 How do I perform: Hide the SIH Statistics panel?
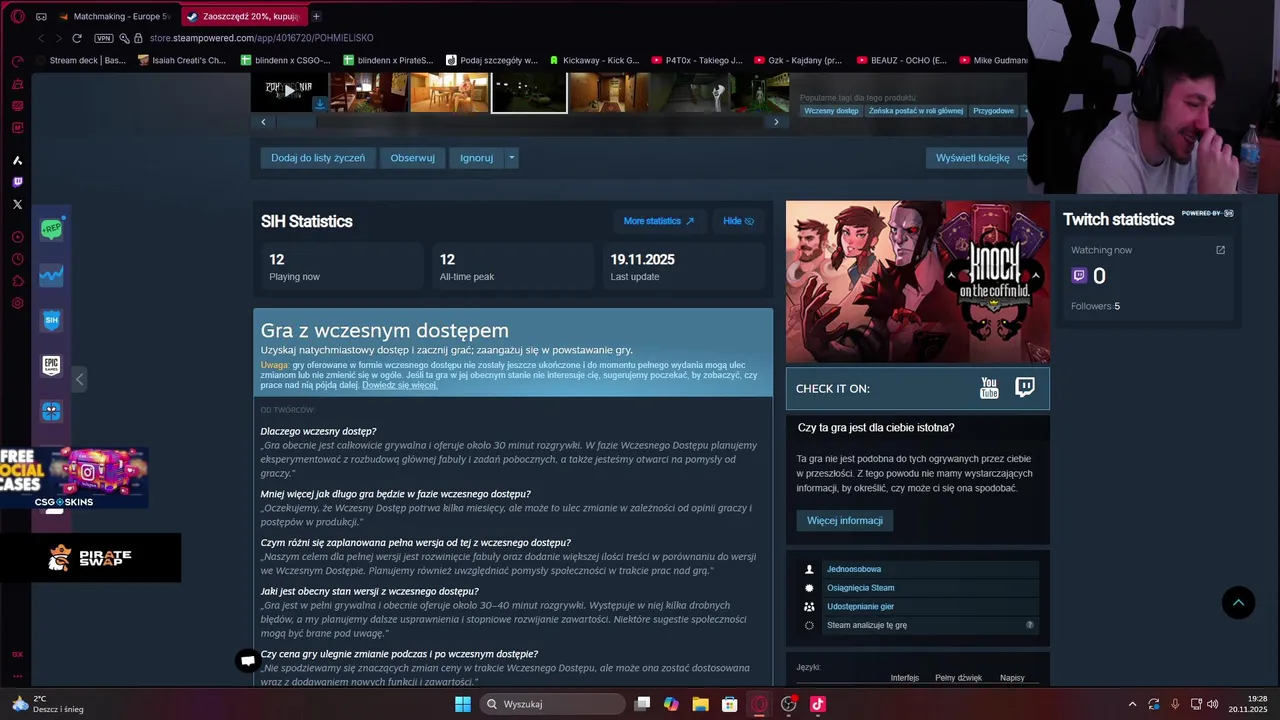[738, 221]
